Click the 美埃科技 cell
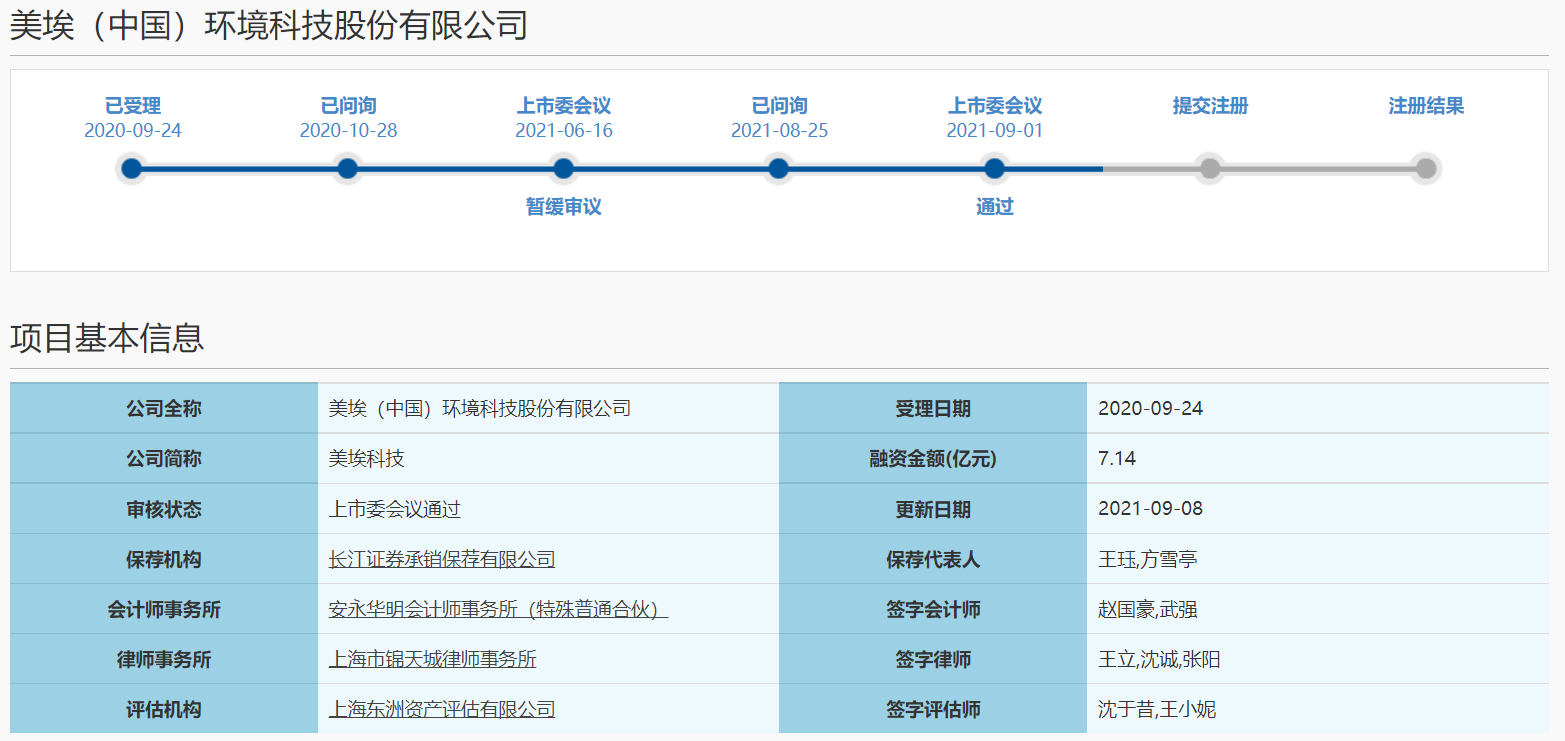Image resolution: width=1565 pixels, height=741 pixels. coord(548,459)
